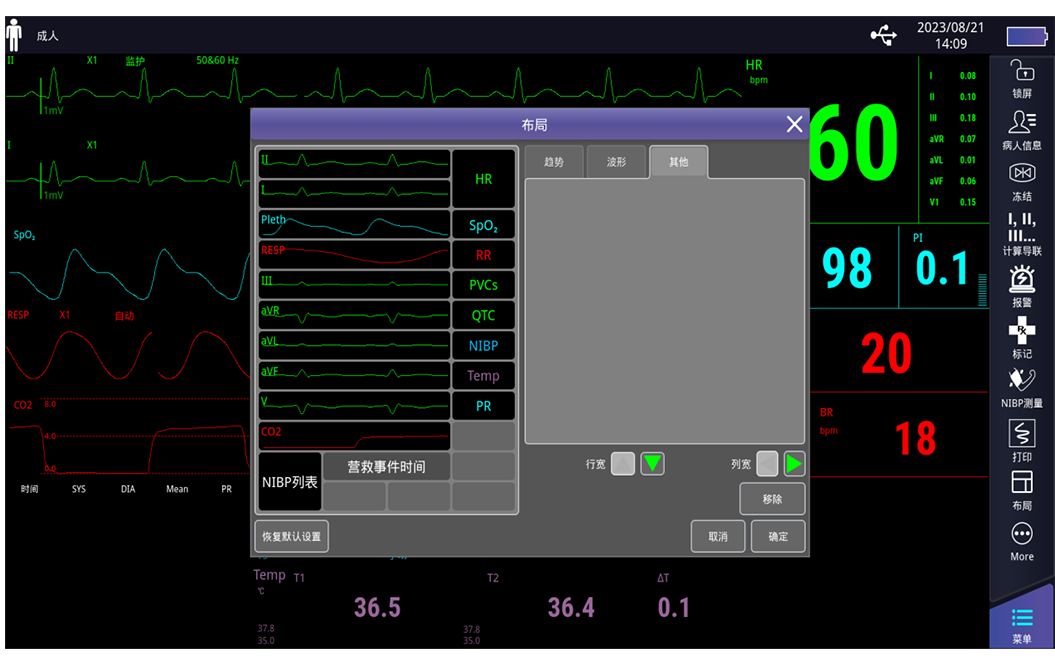Click the remove (移除) button
This screenshot has height=665, width=1055.
[x=772, y=498]
